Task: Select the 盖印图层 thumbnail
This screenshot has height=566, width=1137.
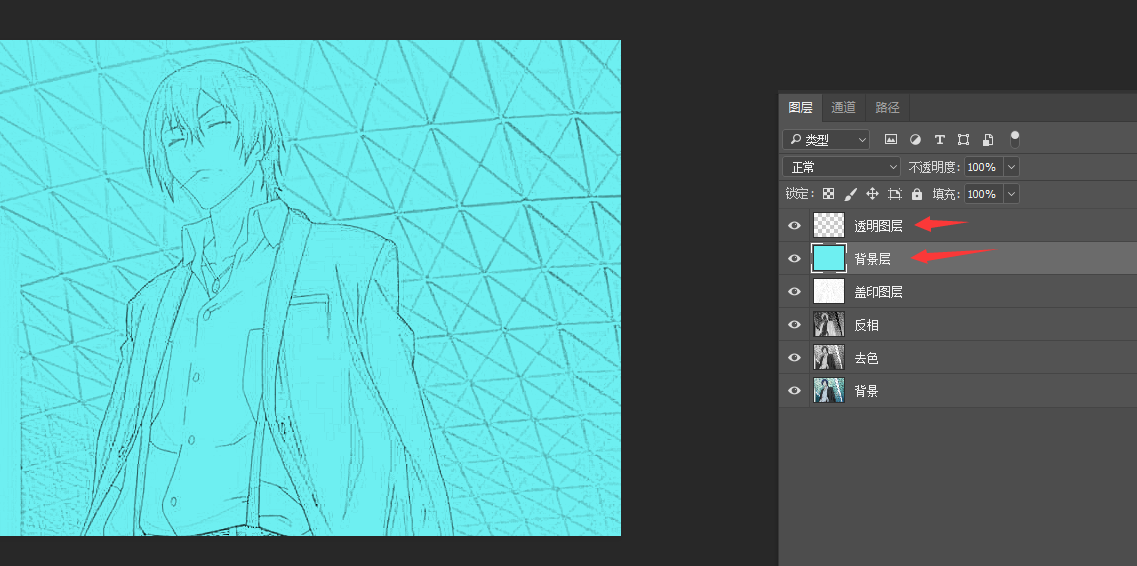Action: tap(829, 291)
